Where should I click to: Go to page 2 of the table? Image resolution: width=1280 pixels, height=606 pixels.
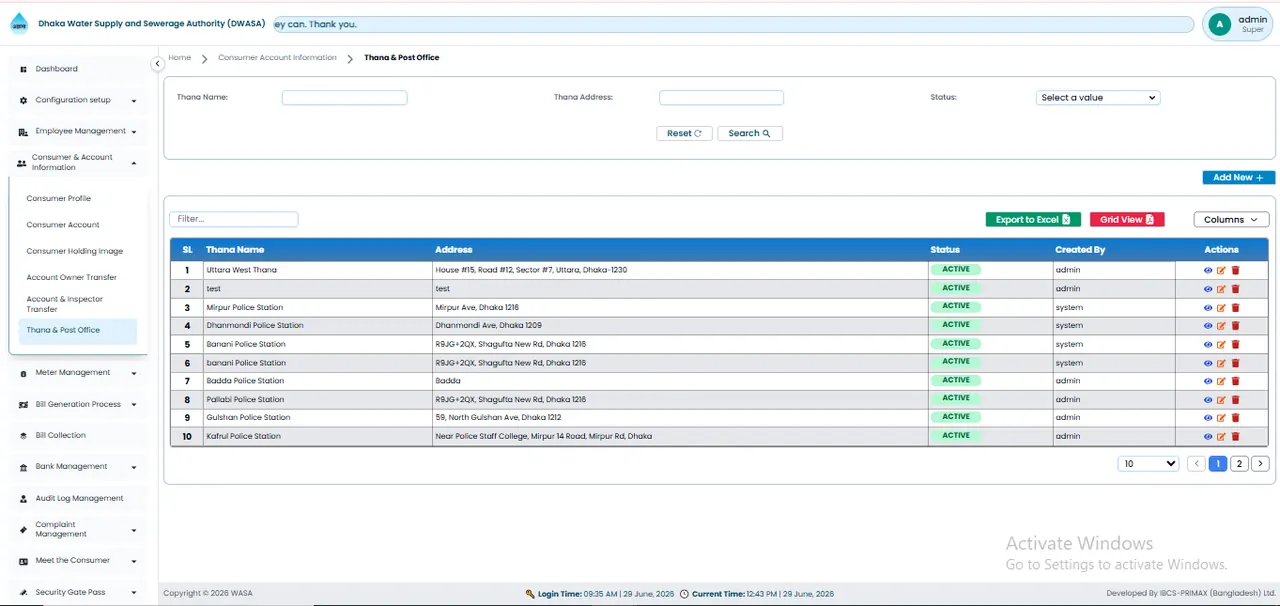(x=1239, y=464)
